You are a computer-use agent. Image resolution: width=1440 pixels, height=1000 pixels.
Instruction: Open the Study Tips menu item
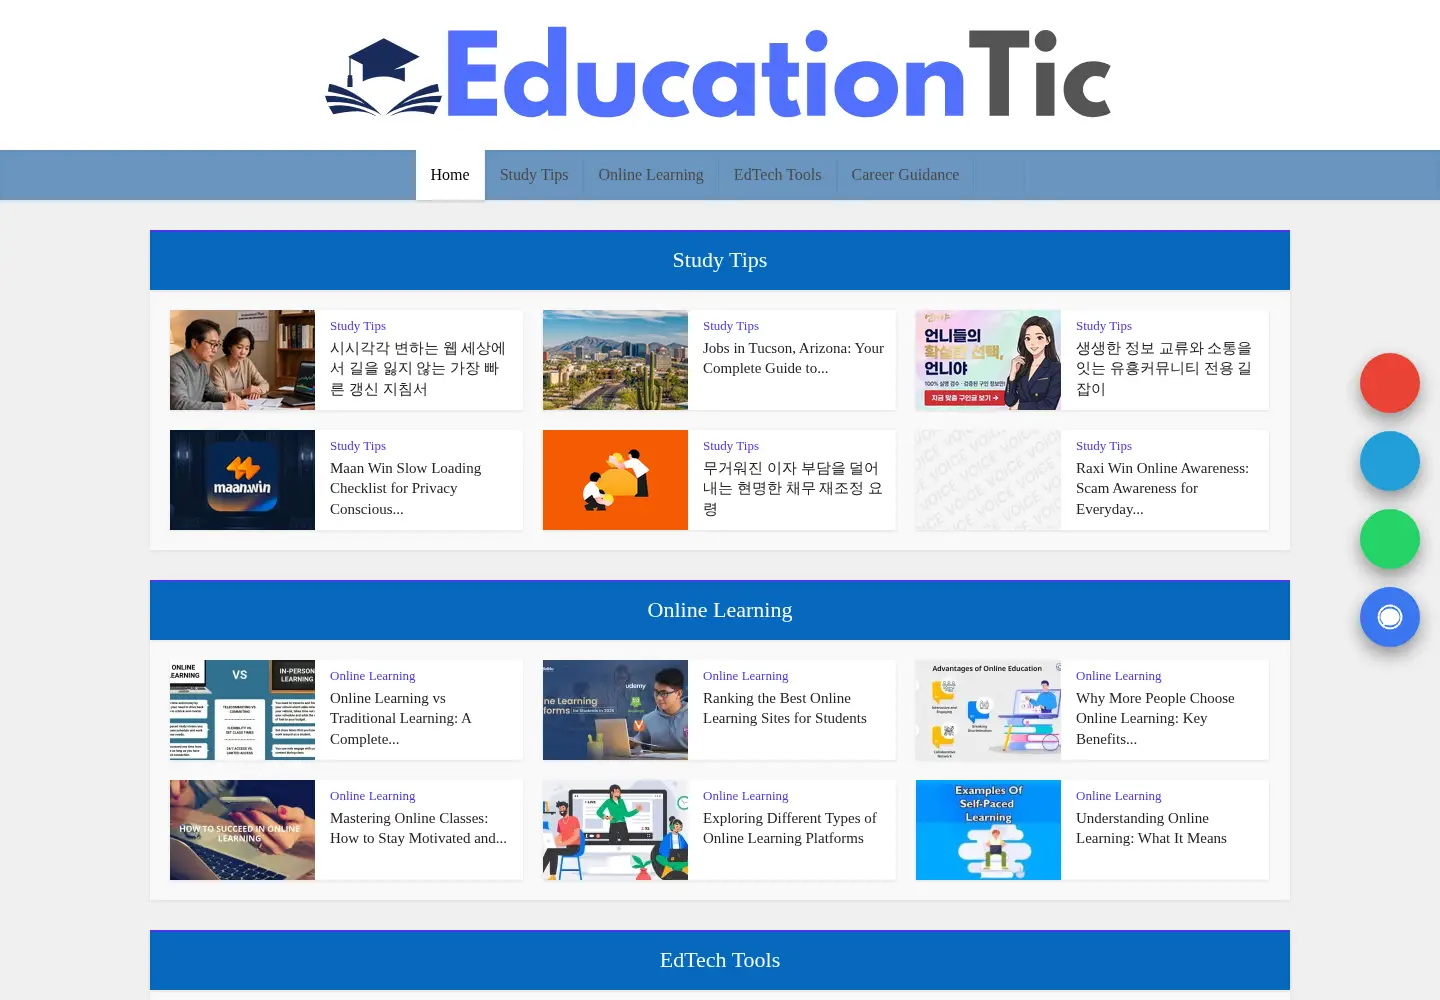534,175
